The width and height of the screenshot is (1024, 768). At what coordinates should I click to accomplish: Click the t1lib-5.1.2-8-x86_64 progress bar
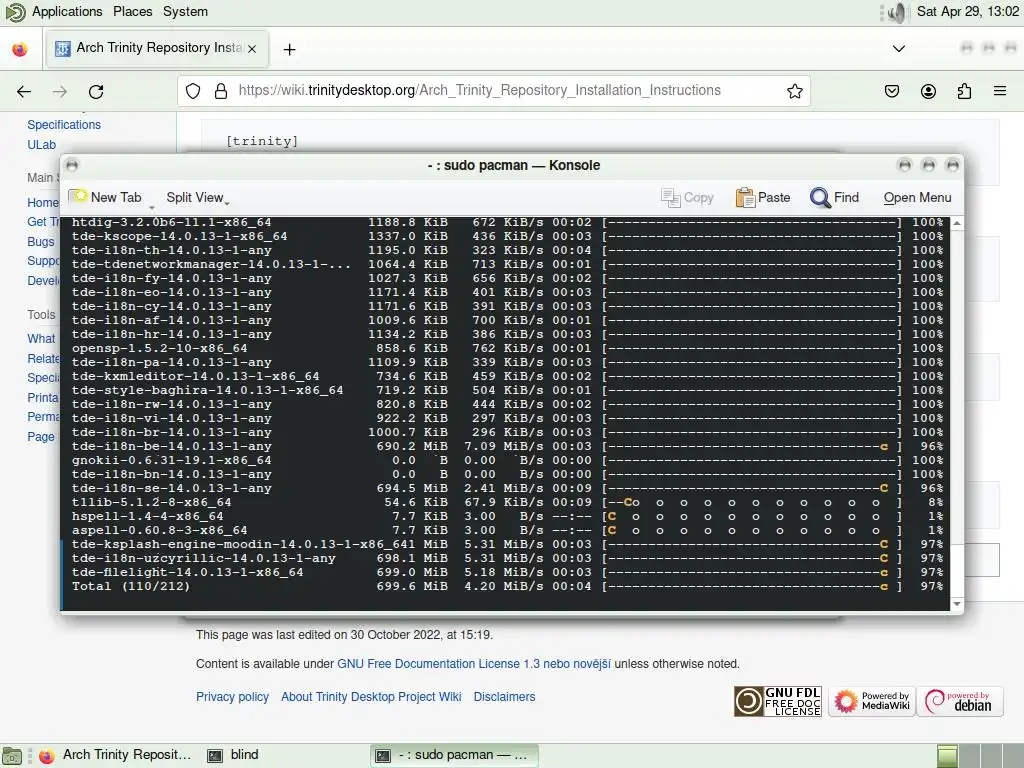pyautogui.click(x=752, y=503)
